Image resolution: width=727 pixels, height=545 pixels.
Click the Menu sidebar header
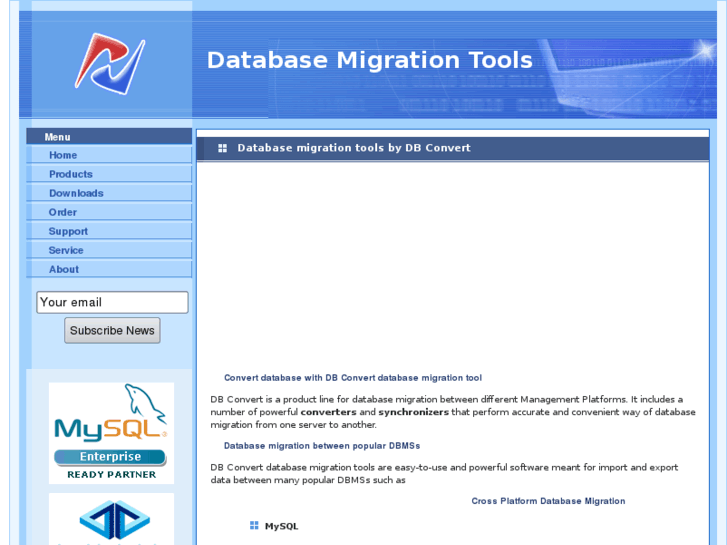(x=109, y=136)
